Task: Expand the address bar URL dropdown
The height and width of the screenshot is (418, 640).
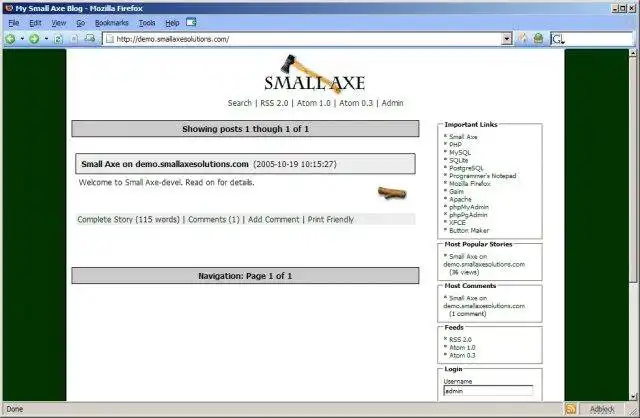Action: [507, 39]
